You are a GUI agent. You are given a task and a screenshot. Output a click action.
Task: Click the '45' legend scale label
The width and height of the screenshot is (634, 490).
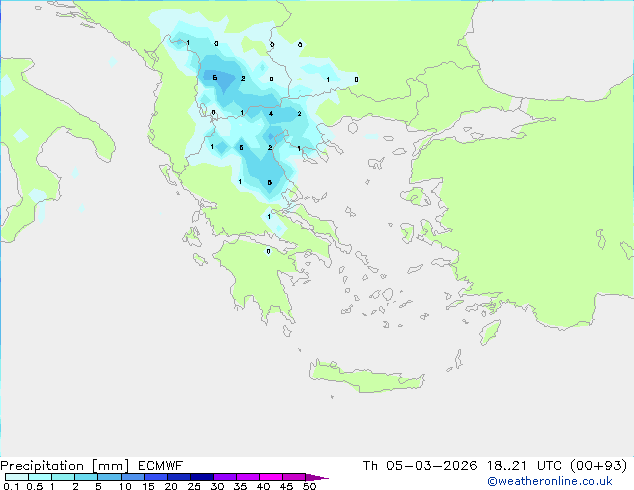tap(286, 486)
